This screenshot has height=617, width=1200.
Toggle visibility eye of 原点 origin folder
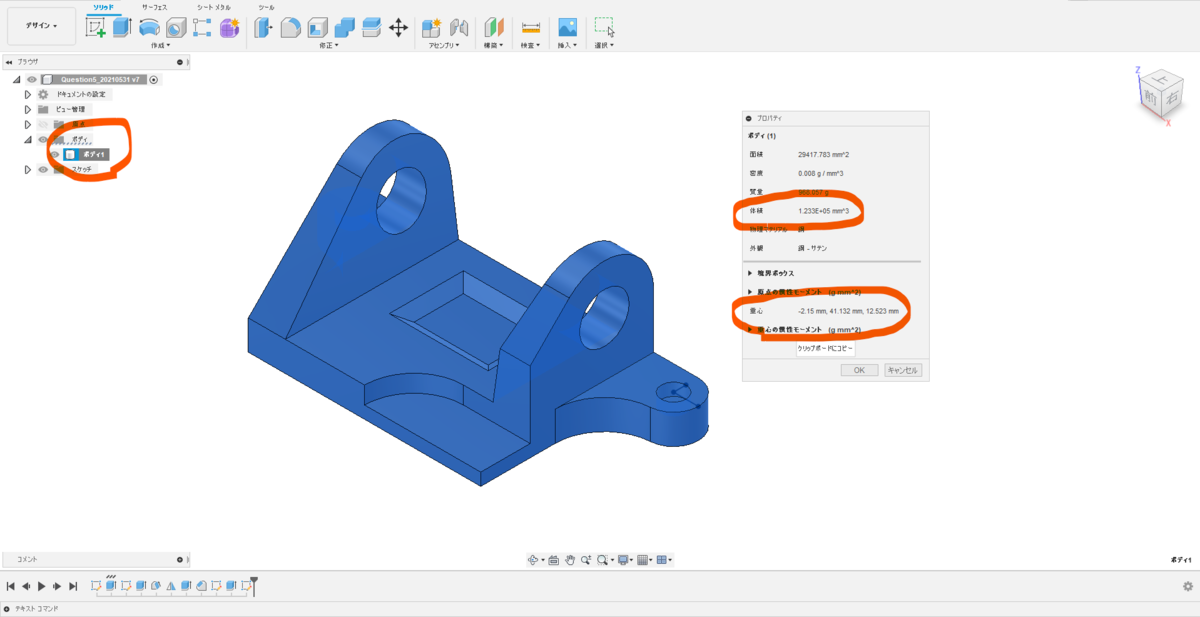tap(43, 124)
